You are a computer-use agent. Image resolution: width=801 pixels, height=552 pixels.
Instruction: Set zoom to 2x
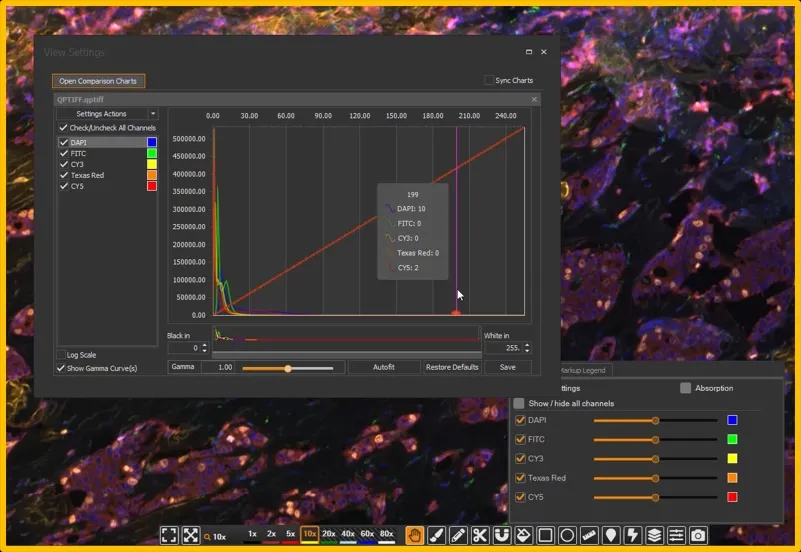pyautogui.click(x=271, y=534)
